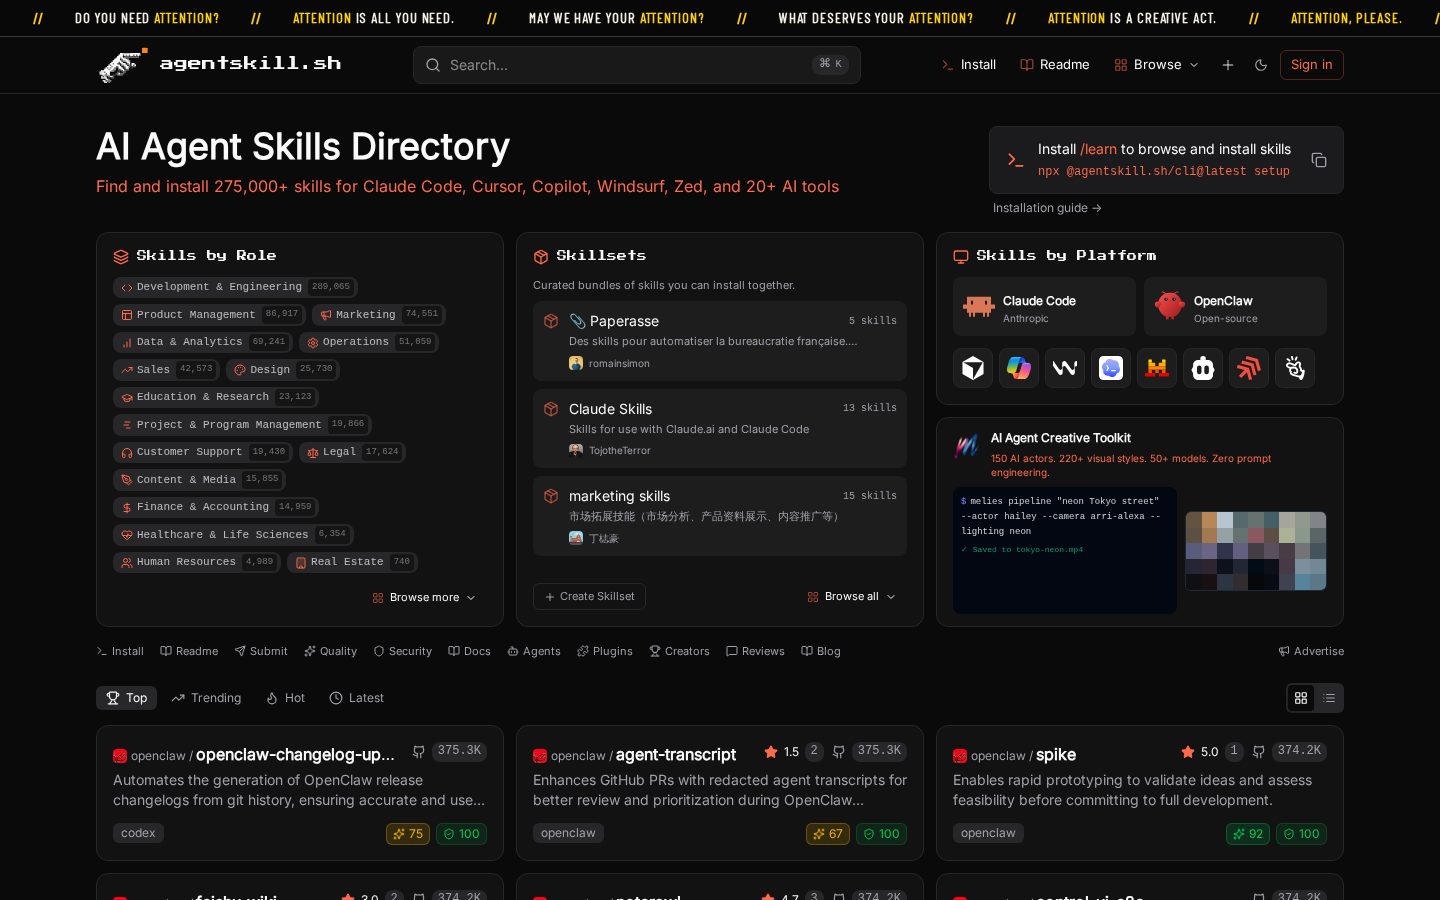Click the Claude Skills skillset box icon
Viewport: 1440px width, 900px height.
click(x=551, y=409)
